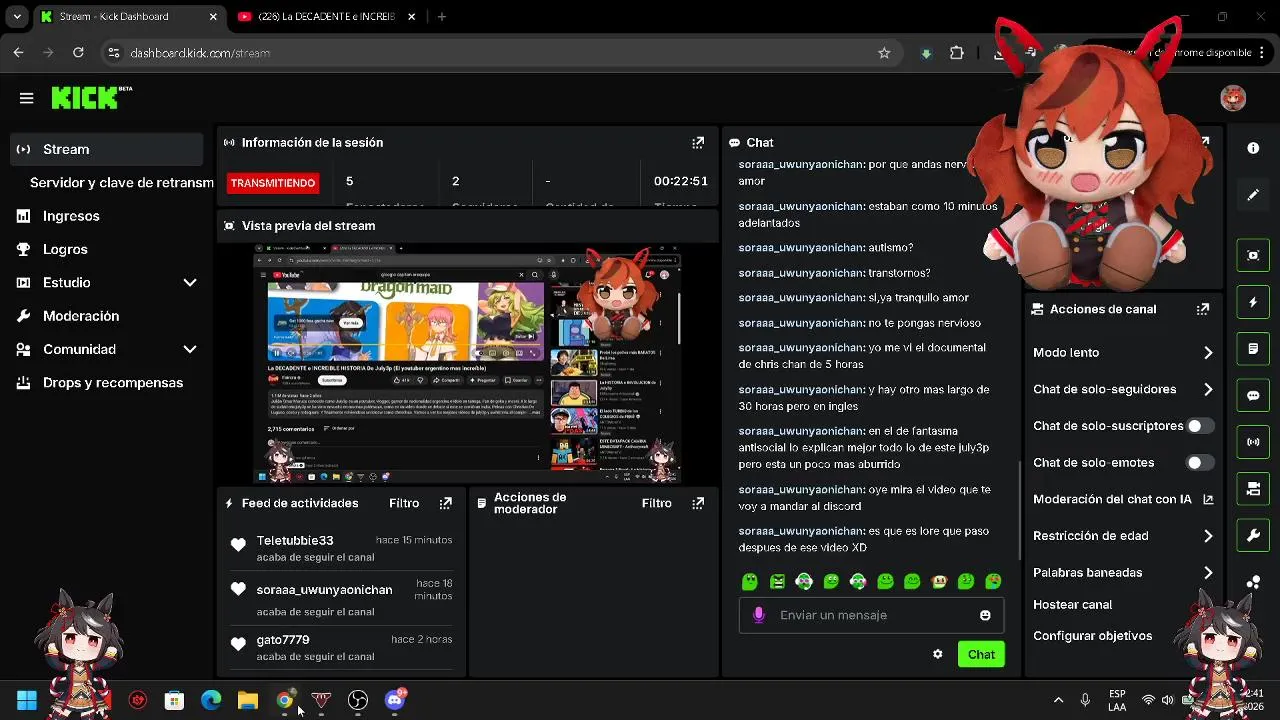Click the chat panel scrollbar
The image size is (1280, 720).
[1020, 510]
